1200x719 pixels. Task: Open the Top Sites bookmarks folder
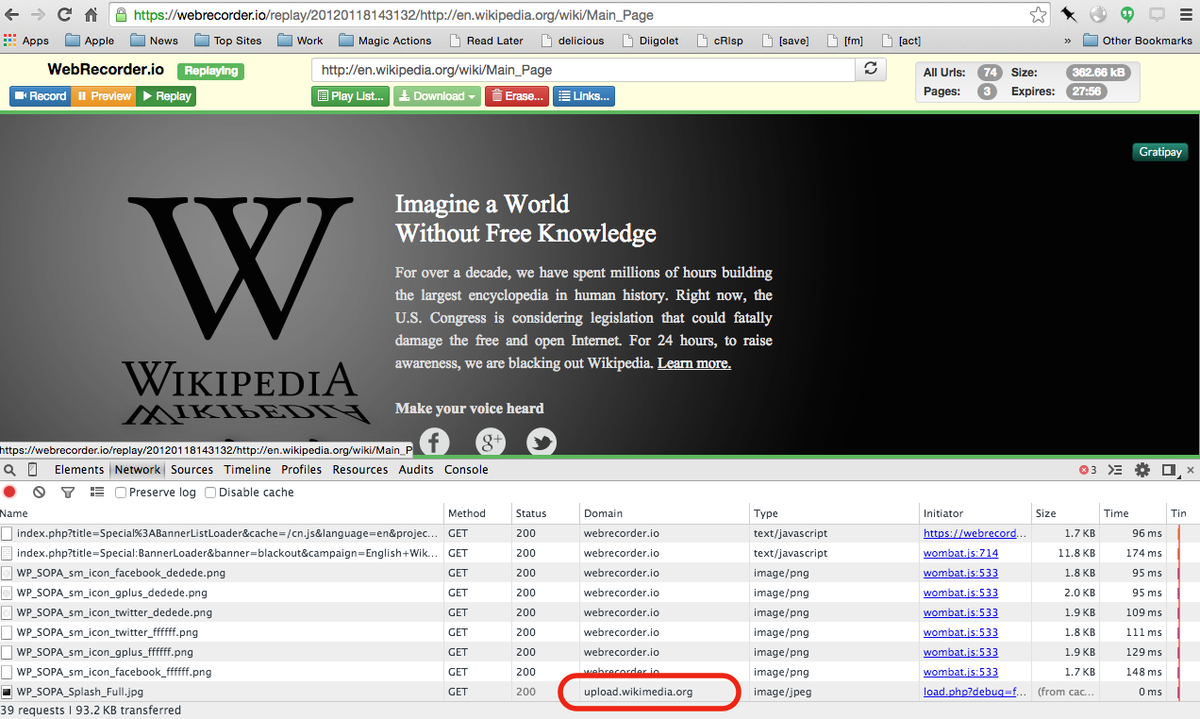pos(227,41)
